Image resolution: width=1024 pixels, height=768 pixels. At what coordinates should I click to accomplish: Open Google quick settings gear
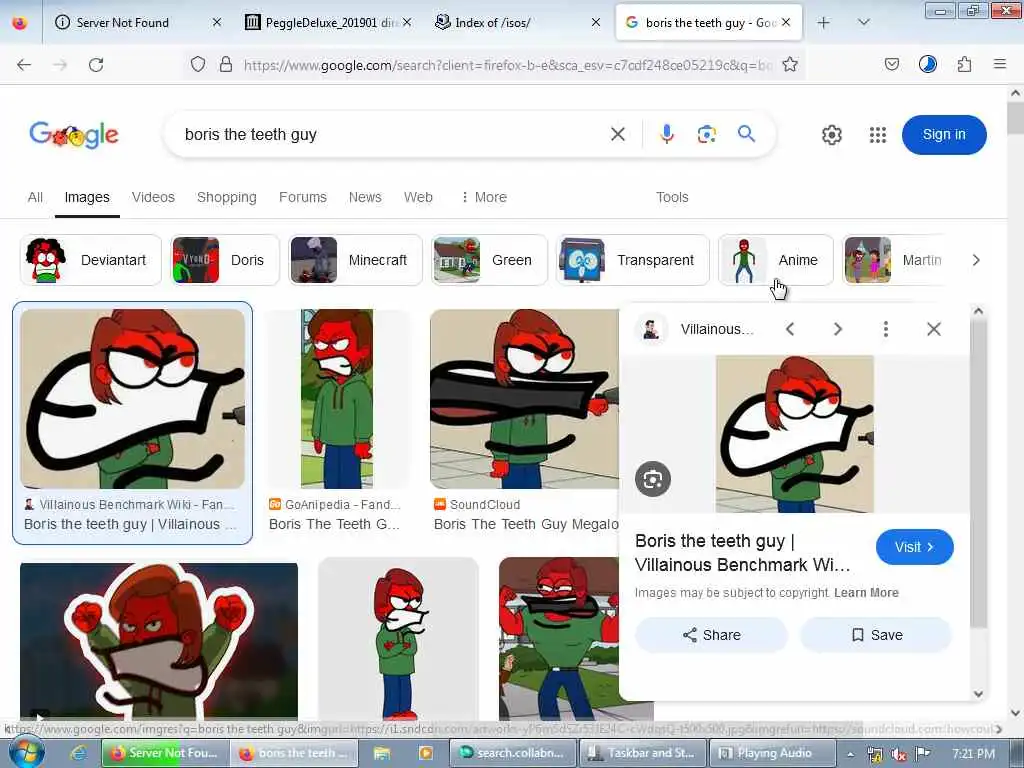point(831,135)
